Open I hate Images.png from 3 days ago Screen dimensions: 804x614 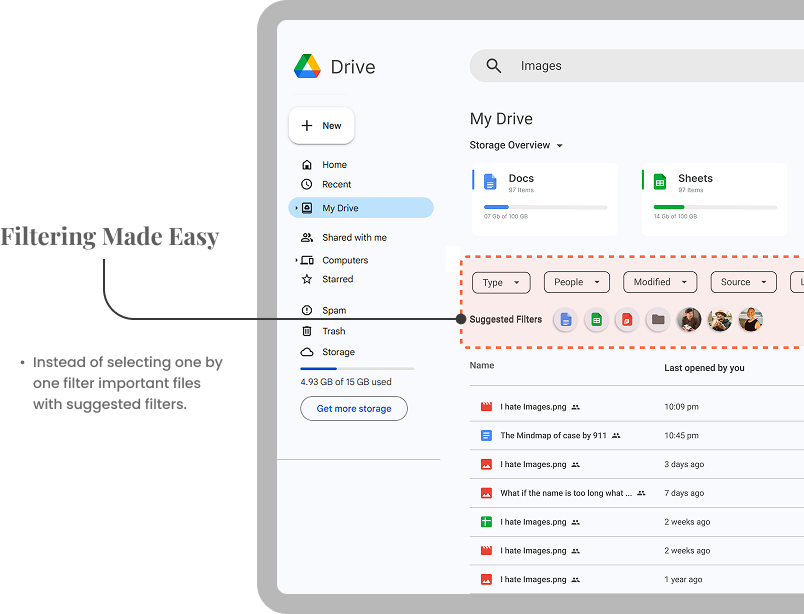533,464
